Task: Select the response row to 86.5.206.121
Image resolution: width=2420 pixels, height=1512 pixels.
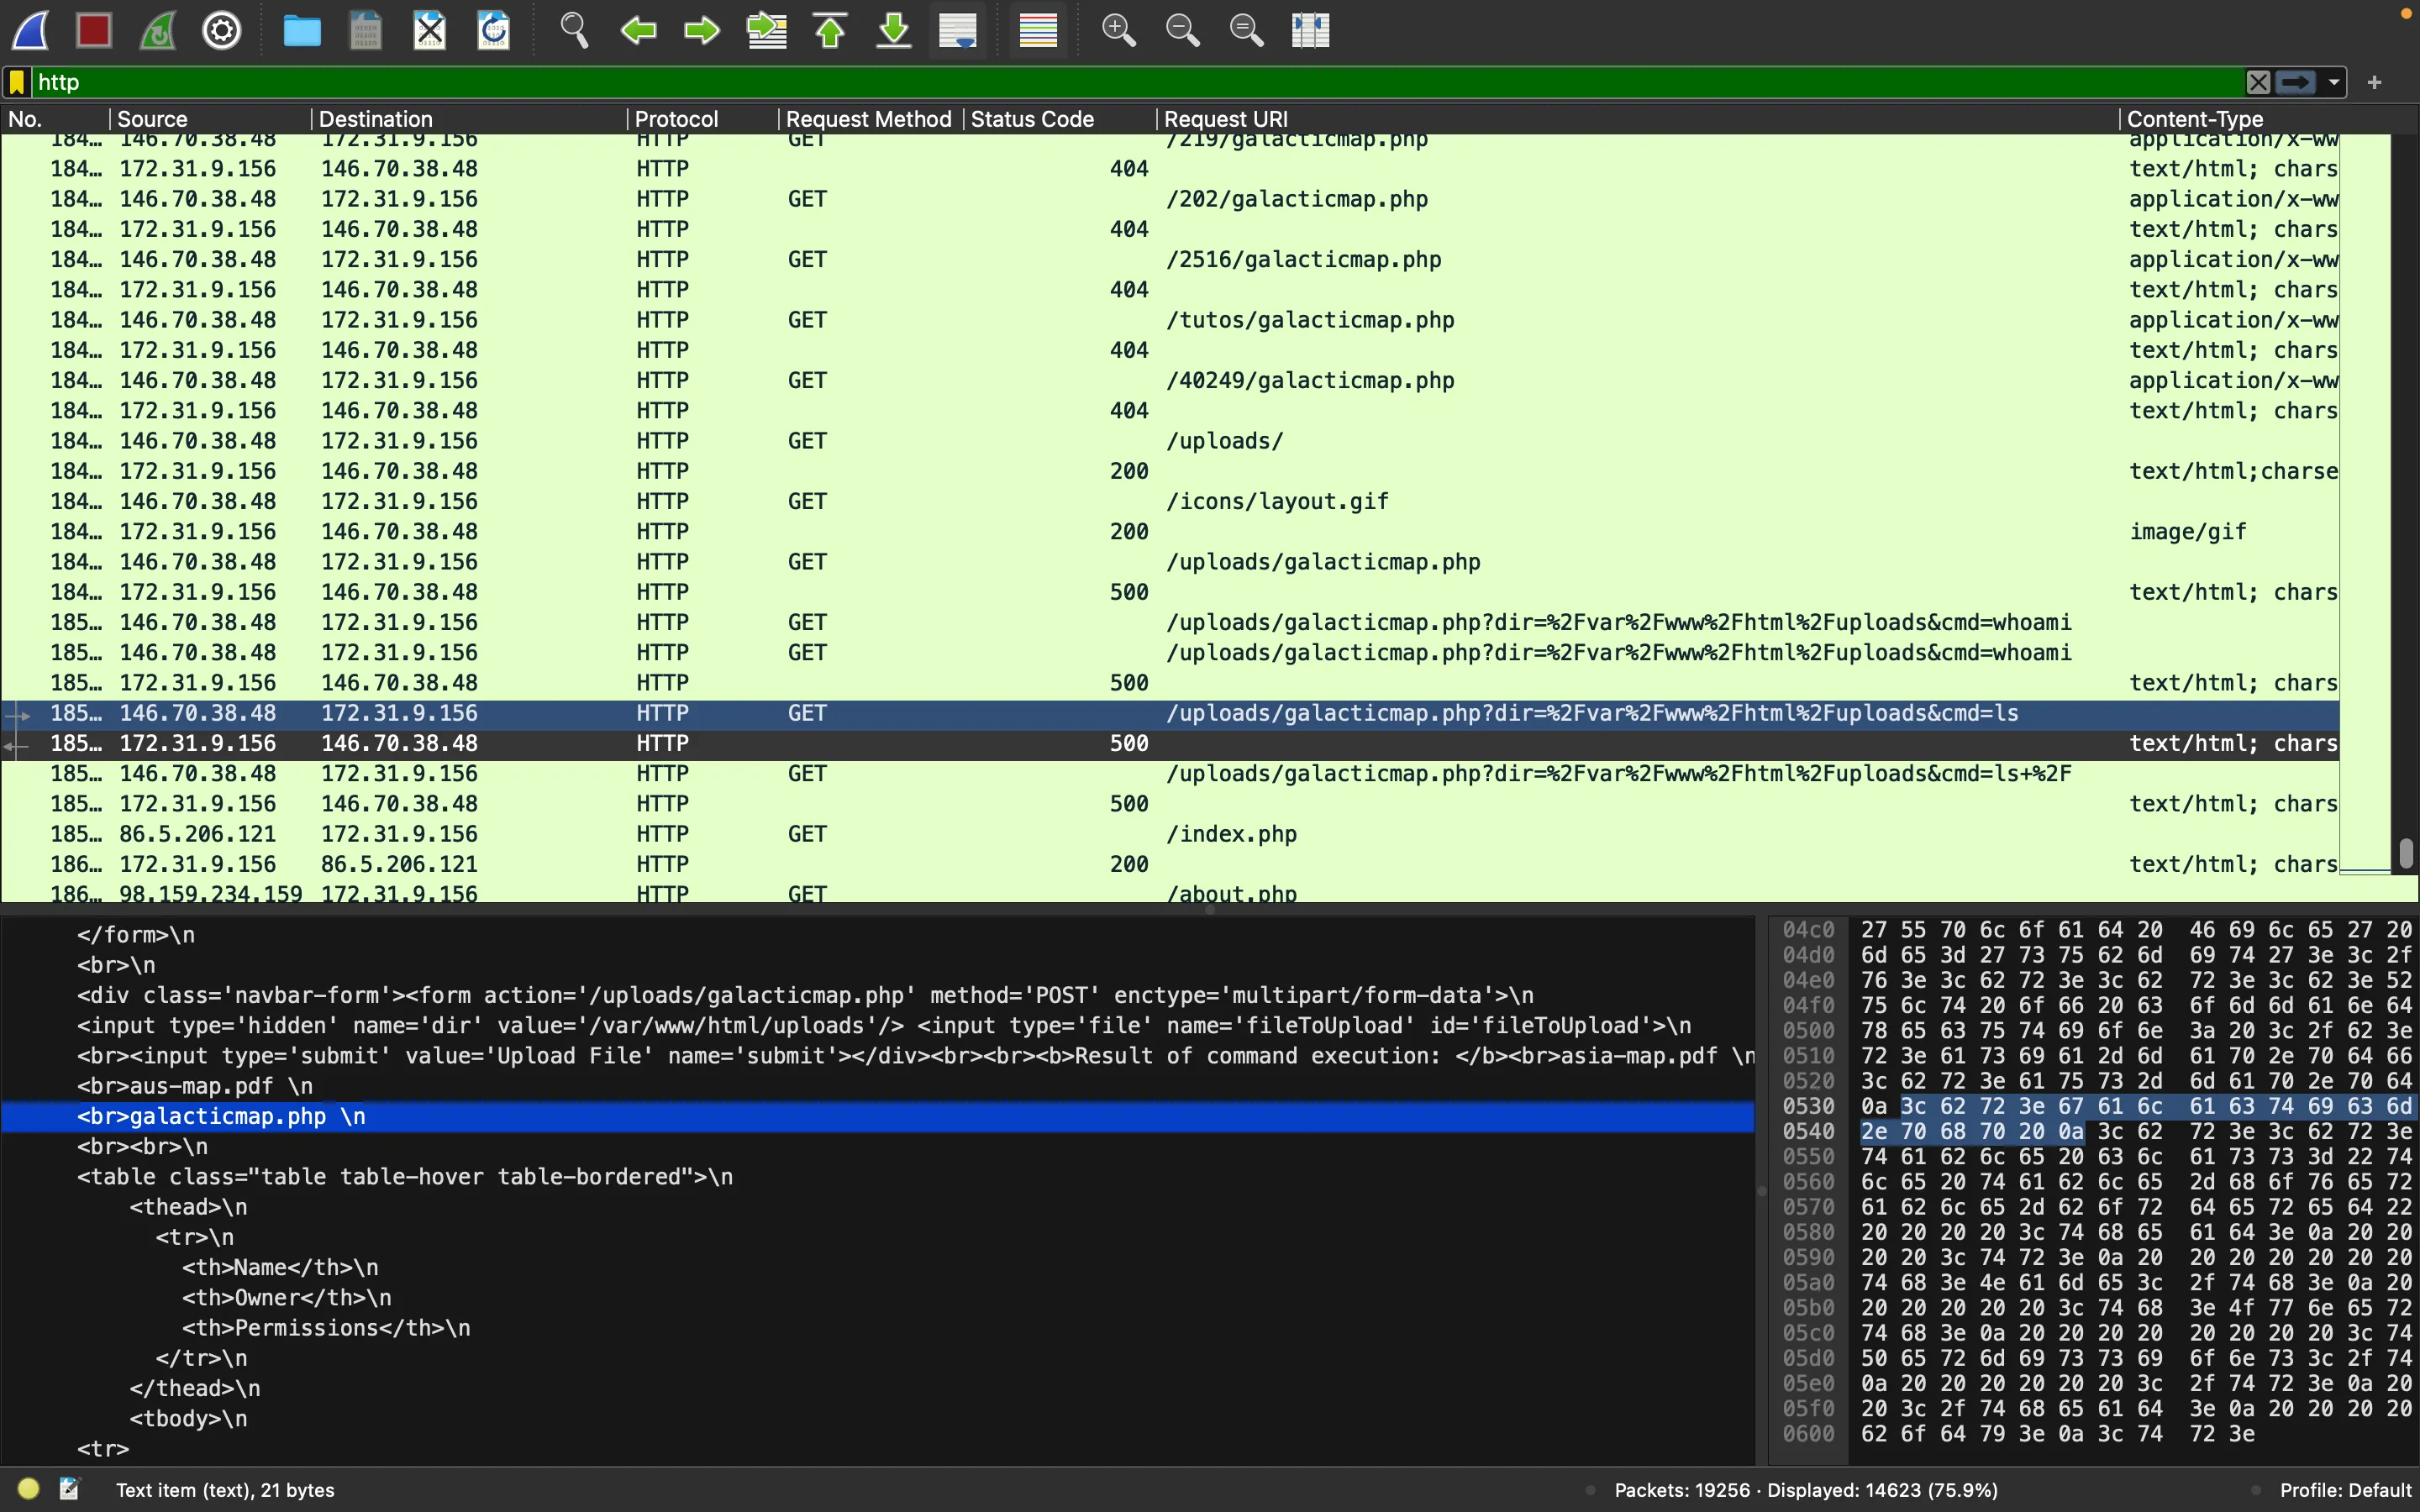Action: coord(1170,864)
